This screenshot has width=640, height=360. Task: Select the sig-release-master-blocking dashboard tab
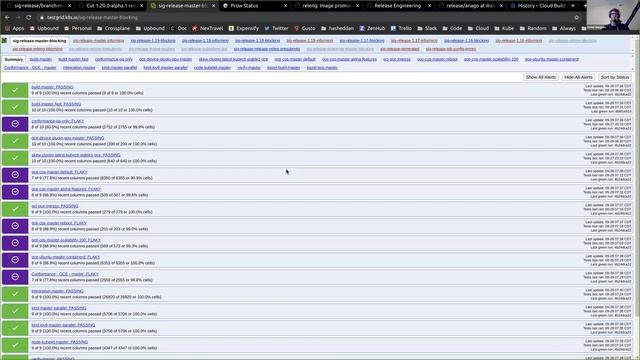(39, 41)
